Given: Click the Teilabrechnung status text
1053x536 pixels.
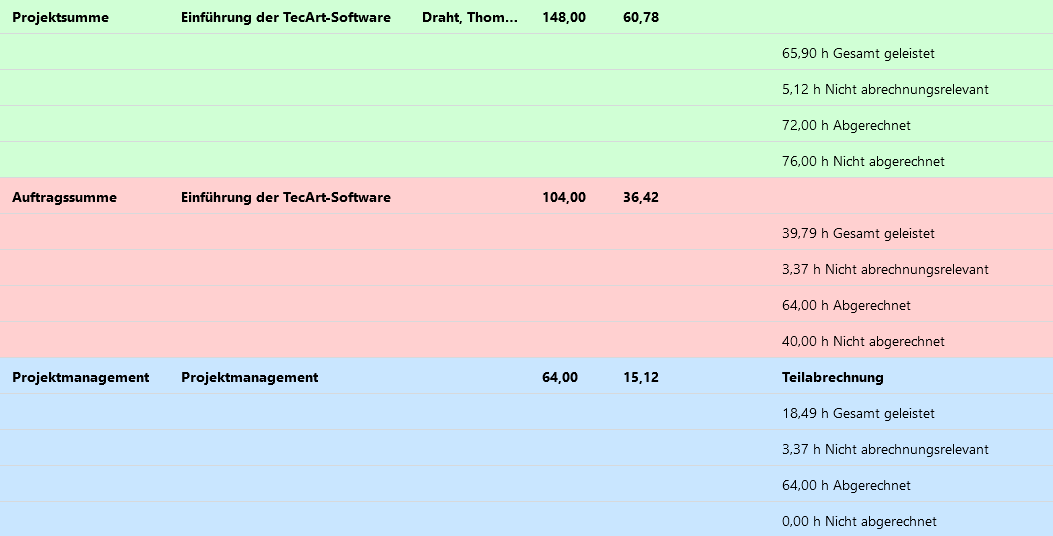Looking at the screenshot, I should [833, 377].
